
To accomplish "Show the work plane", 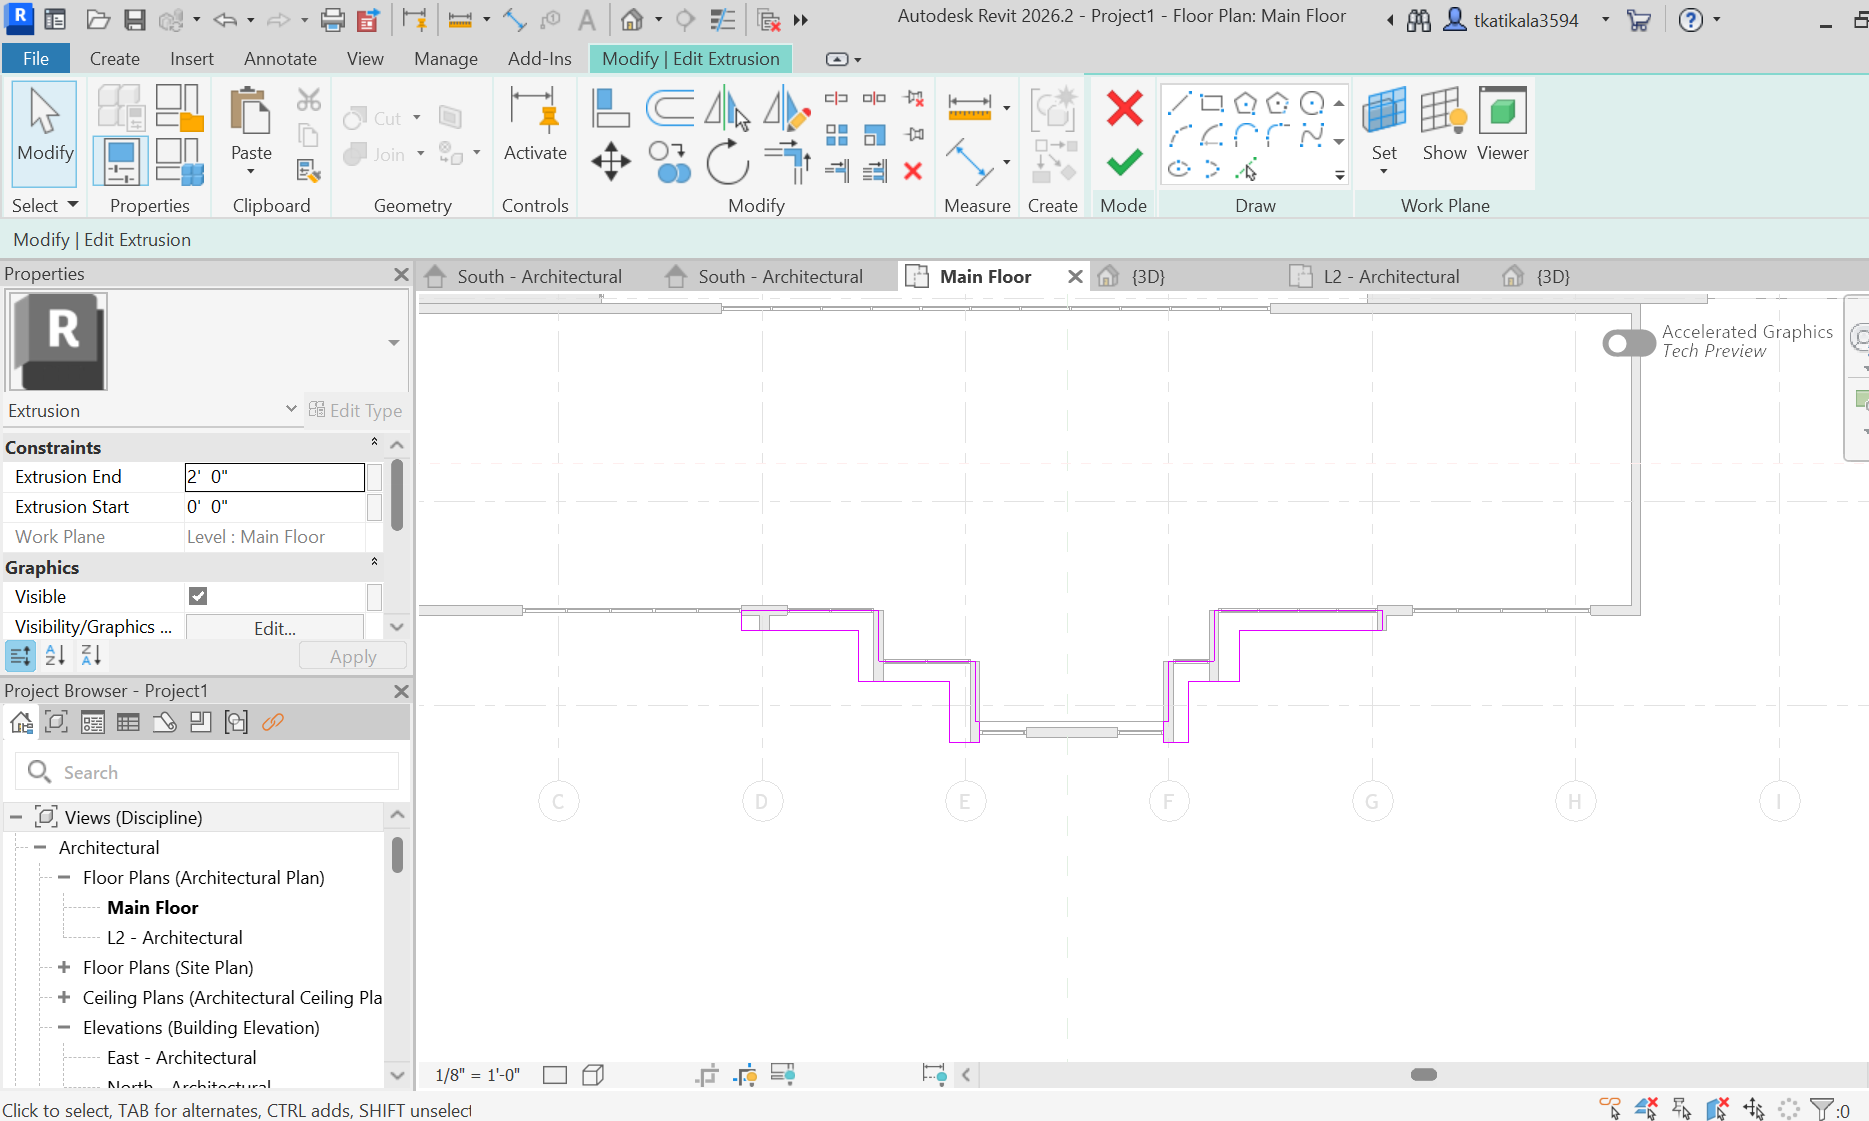I will (1444, 124).
